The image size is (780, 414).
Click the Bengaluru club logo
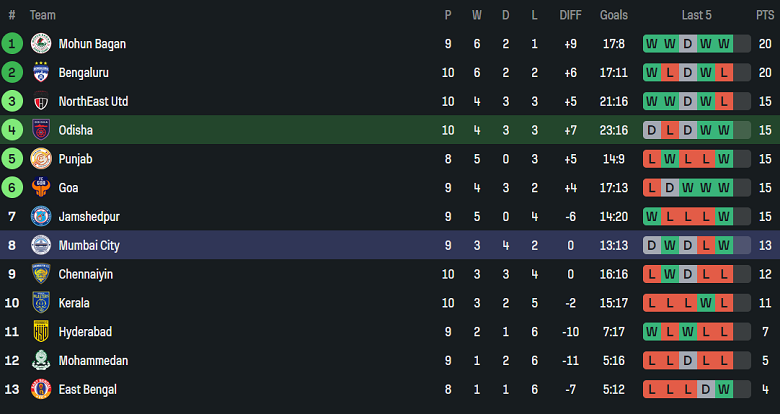tap(41, 72)
